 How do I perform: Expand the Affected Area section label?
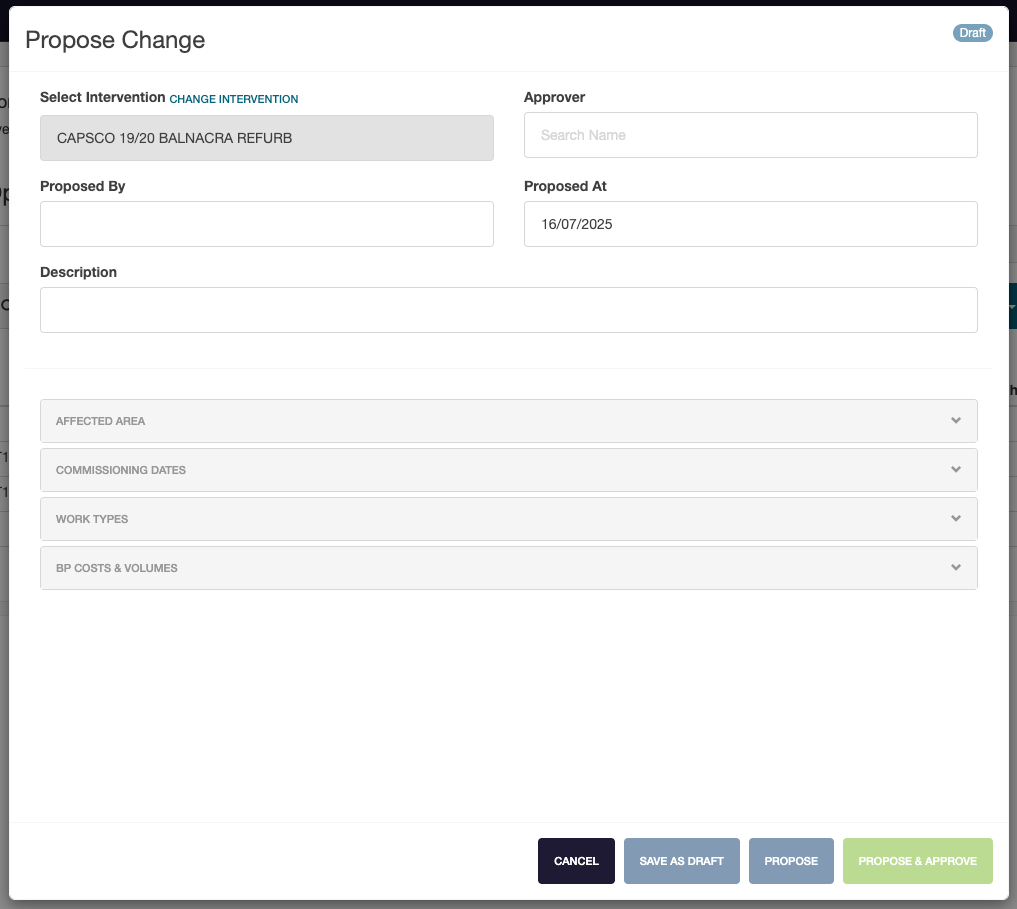(x=100, y=421)
